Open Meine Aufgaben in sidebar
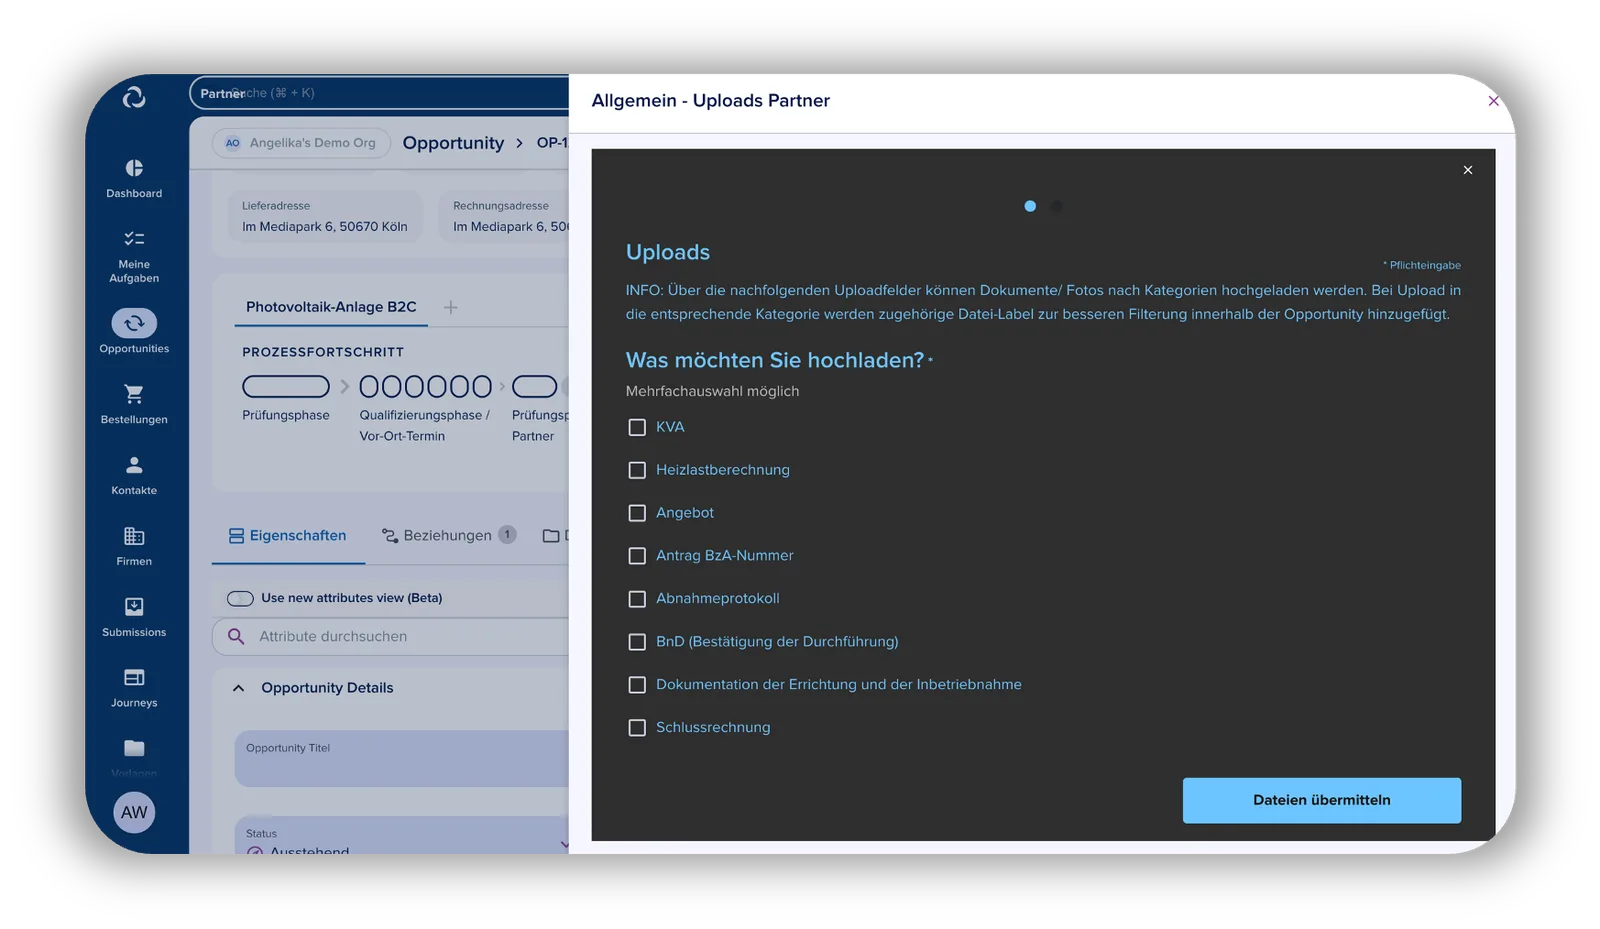The width and height of the screenshot is (1600, 929). 134,256
